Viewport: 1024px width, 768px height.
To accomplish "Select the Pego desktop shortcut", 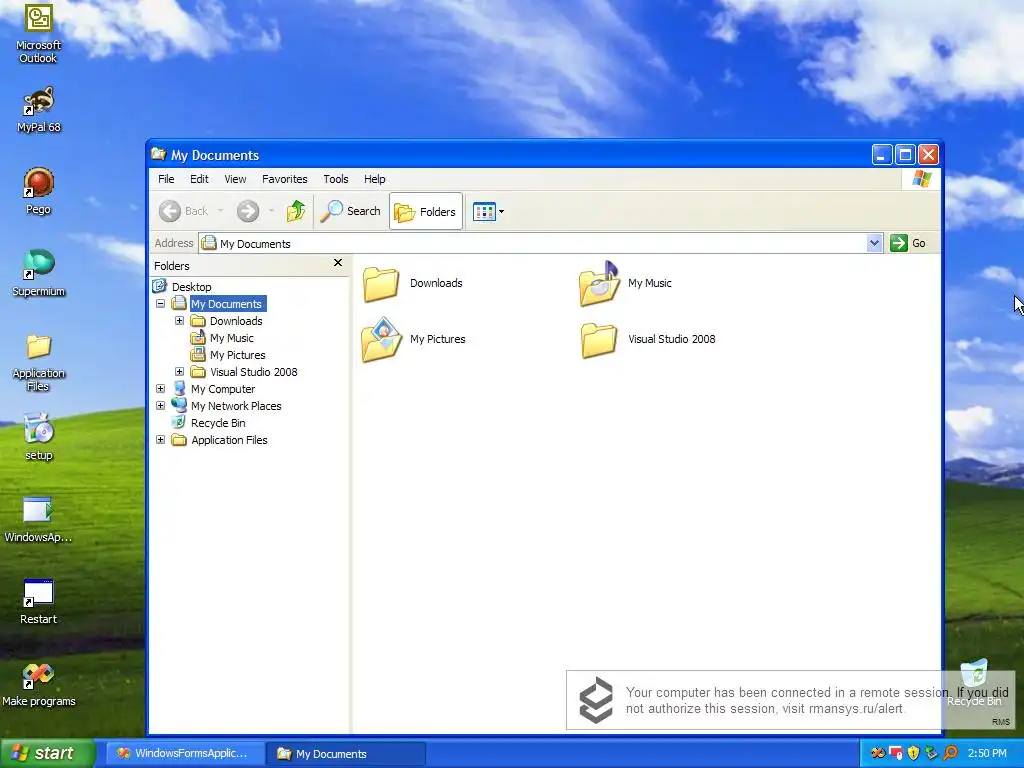I will pyautogui.click(x=38, y=191).
